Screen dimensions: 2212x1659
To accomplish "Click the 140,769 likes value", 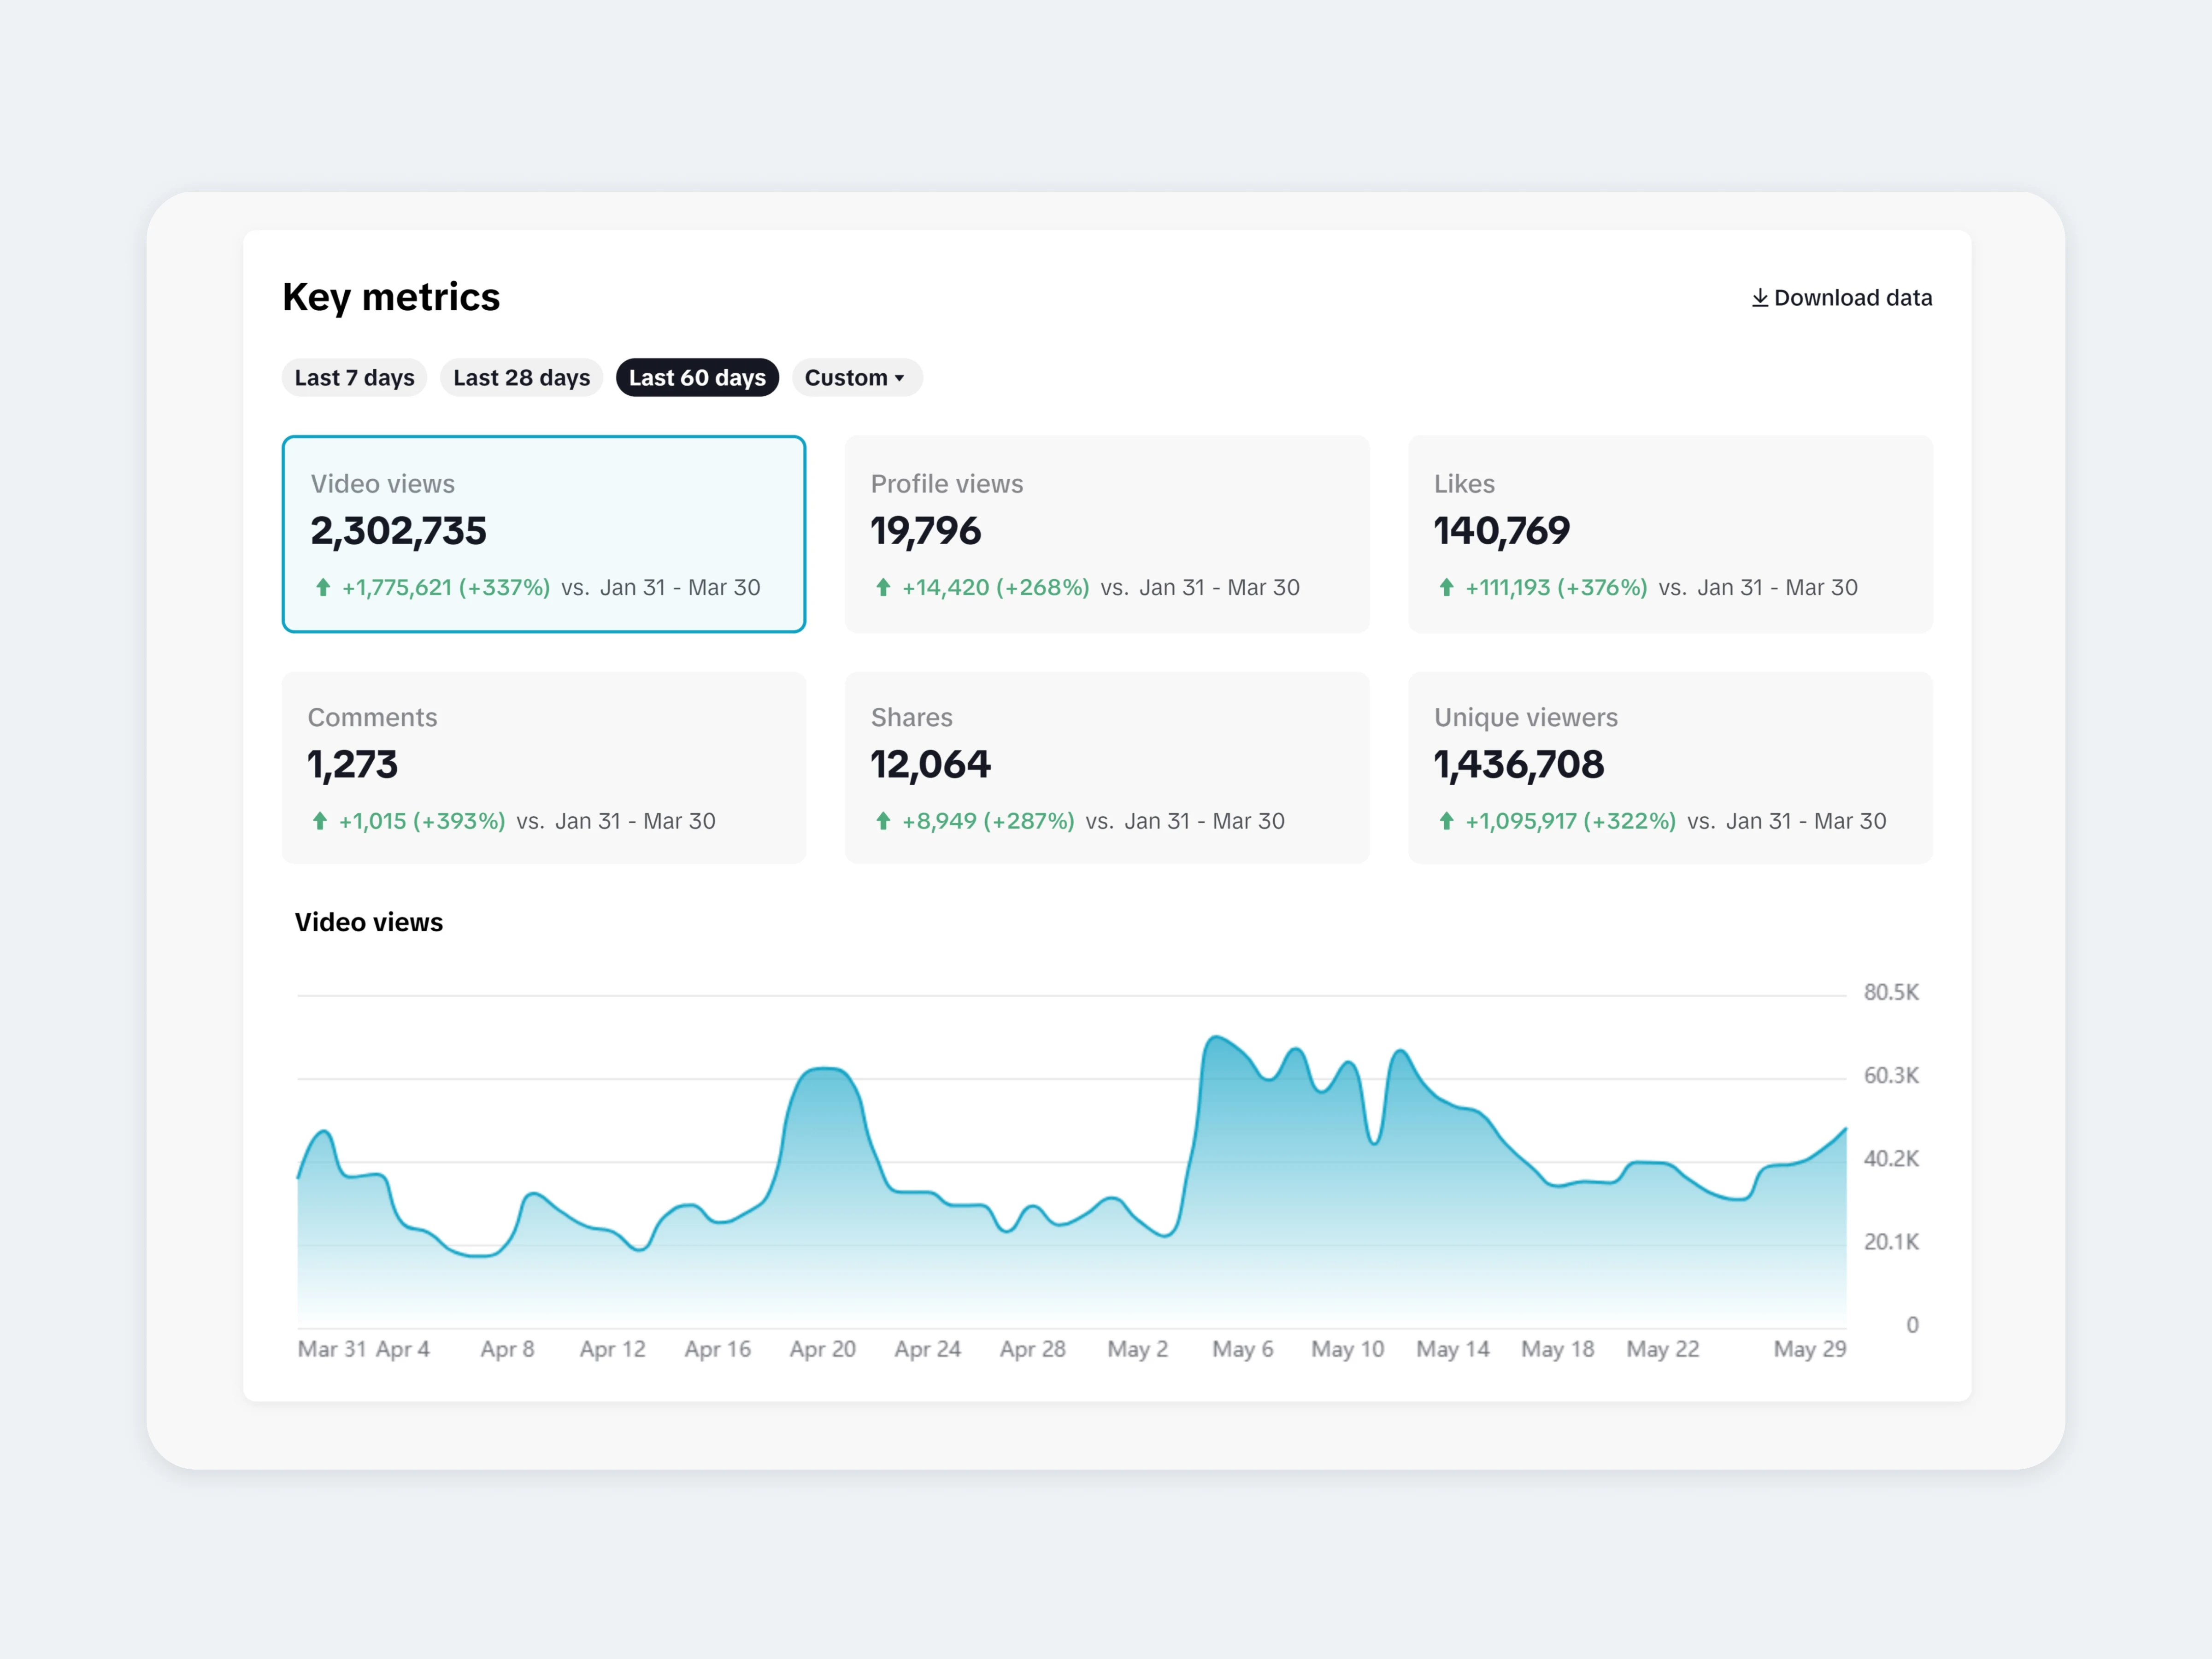I will [1502, 532].
